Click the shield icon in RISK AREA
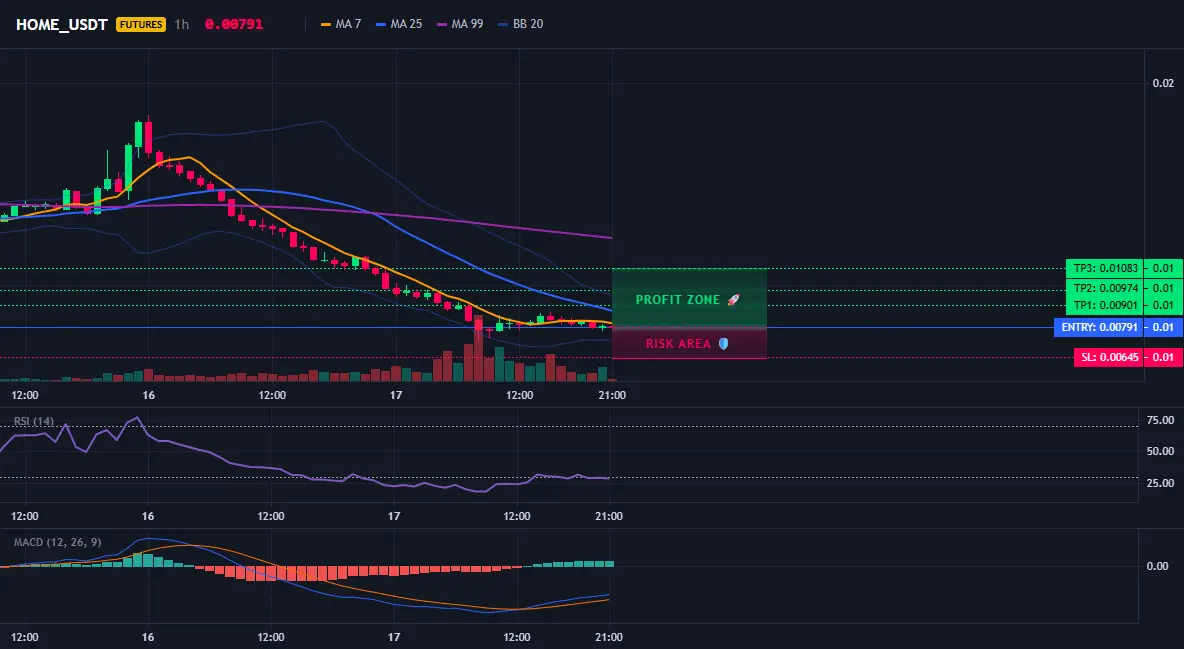This screenshot has height=649, width=1184. click(x=723, y=344)
